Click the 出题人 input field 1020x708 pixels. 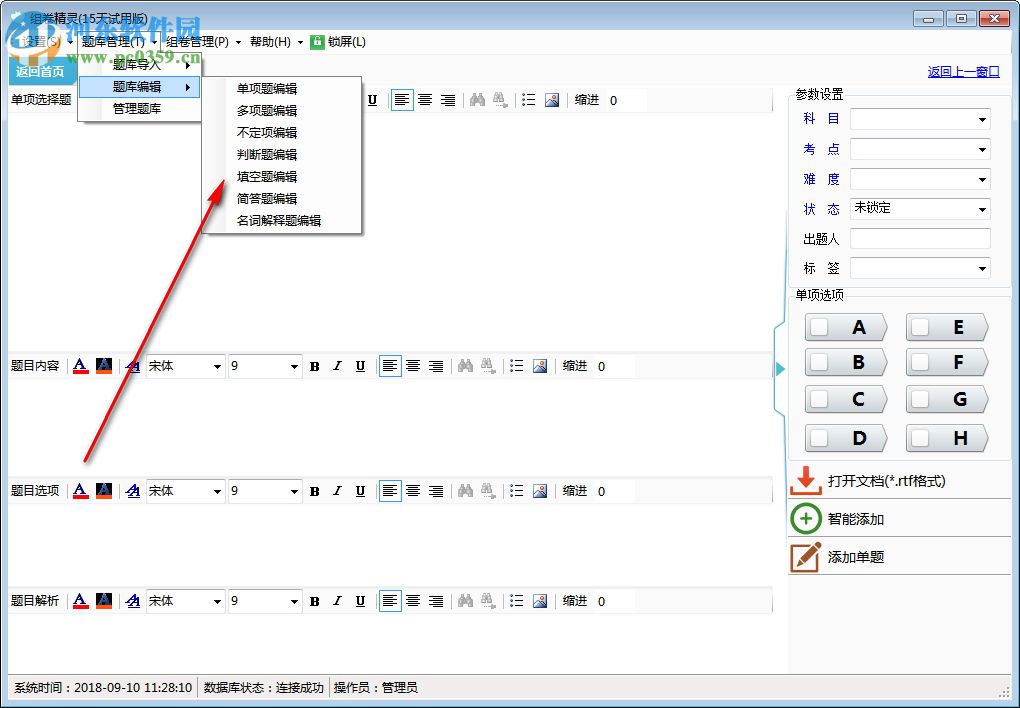[x=920, y=239]
